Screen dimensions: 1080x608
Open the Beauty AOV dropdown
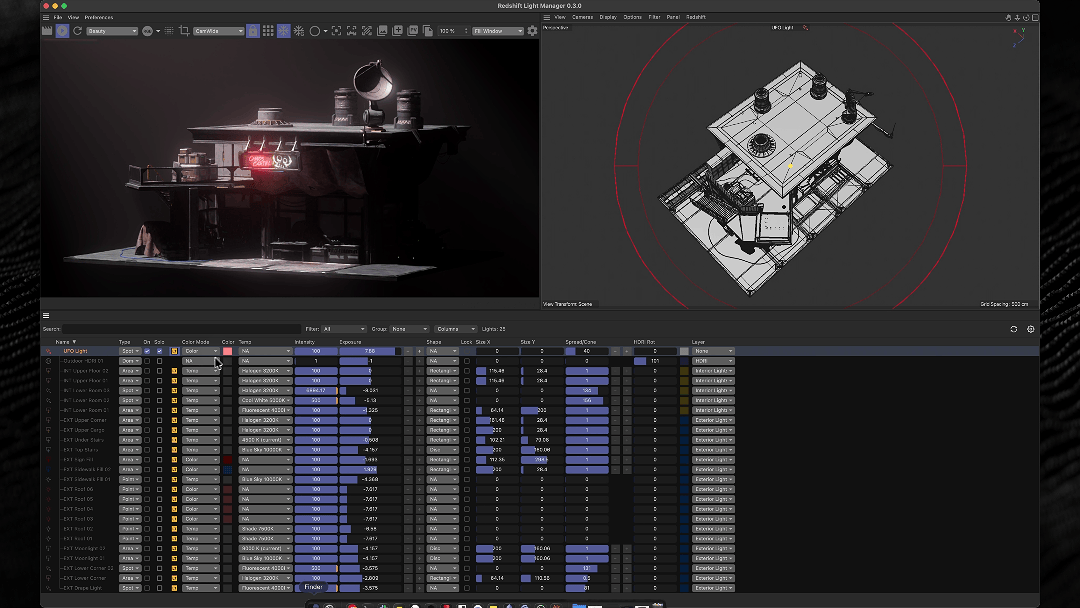pyautogui.click(x=112, y=31)
